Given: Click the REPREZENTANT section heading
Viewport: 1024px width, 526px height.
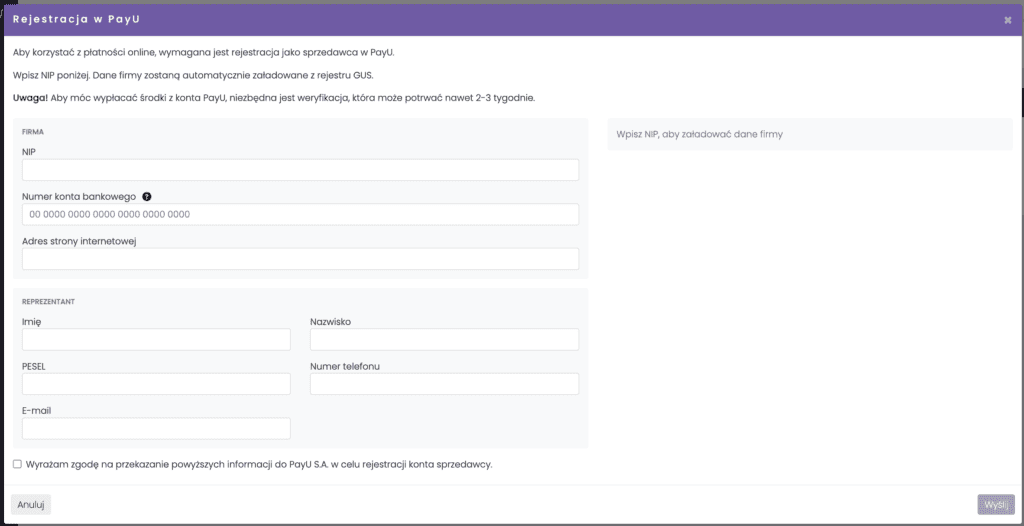Looking at the screenshot, I should [49, 301].
